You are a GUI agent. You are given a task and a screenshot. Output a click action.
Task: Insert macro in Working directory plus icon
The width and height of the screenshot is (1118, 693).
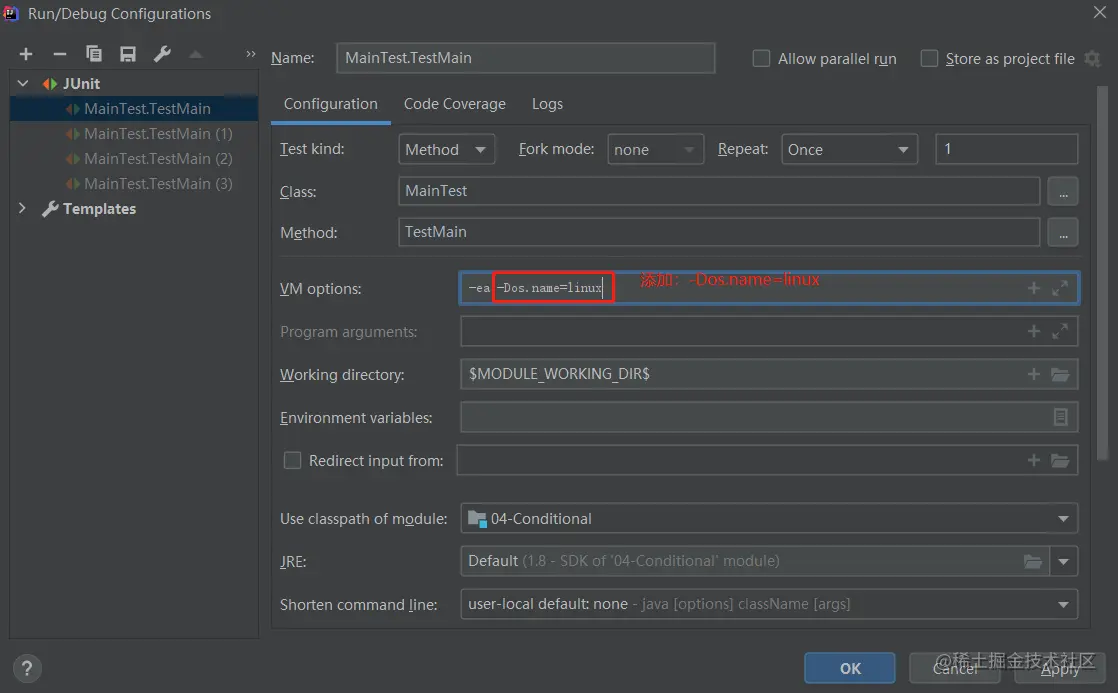coord(1033,374)
